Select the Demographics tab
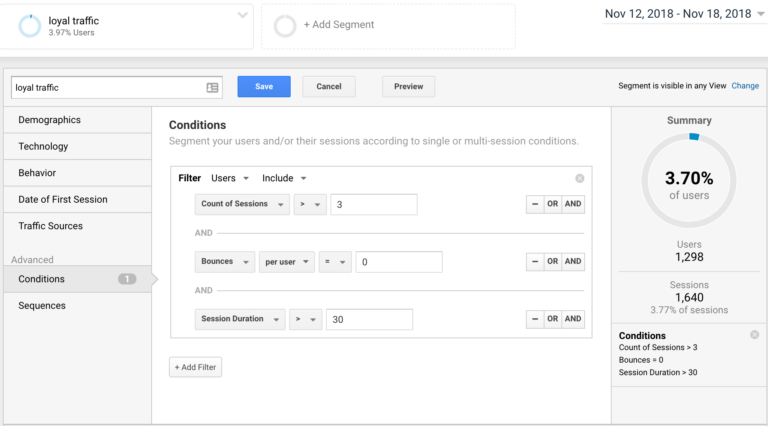 [77, 120]
